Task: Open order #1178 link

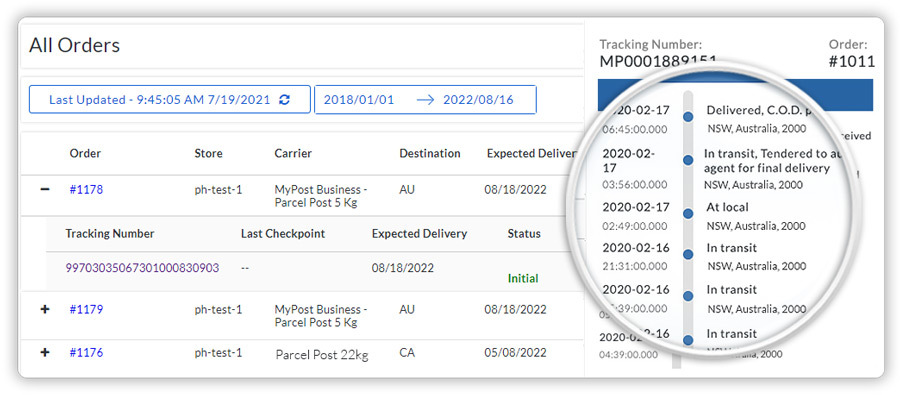Action: click(x=86, y=189)
